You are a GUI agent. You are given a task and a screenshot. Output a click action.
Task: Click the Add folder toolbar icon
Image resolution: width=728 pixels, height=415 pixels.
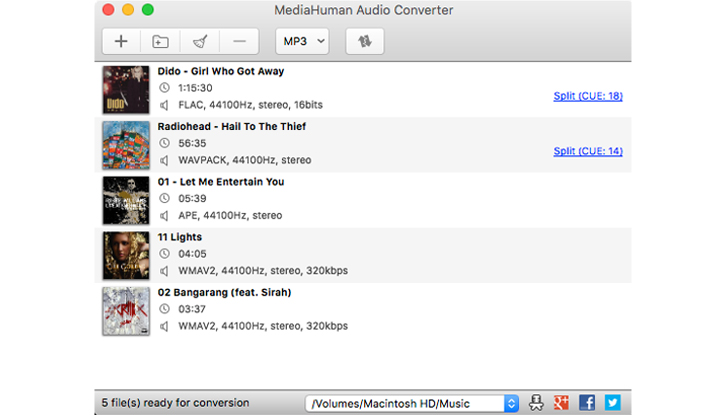pos(161,41)
